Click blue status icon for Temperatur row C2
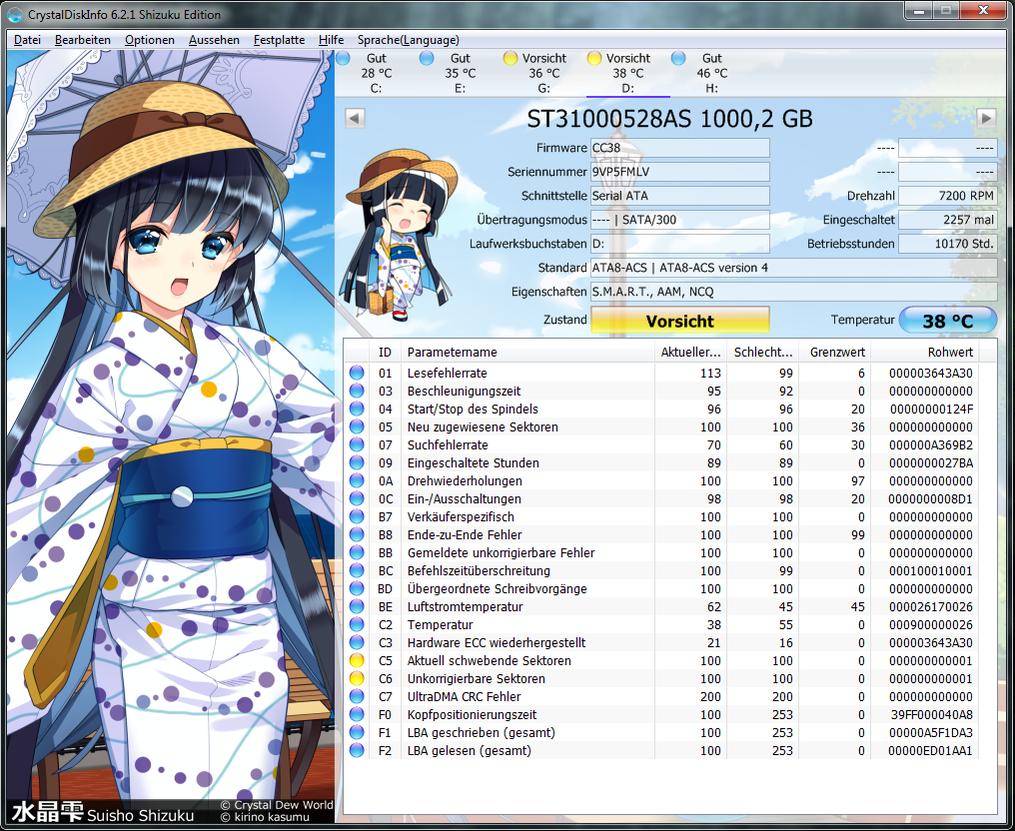The width and height of the screenshot is (1015, 831). tap(356, 625)
